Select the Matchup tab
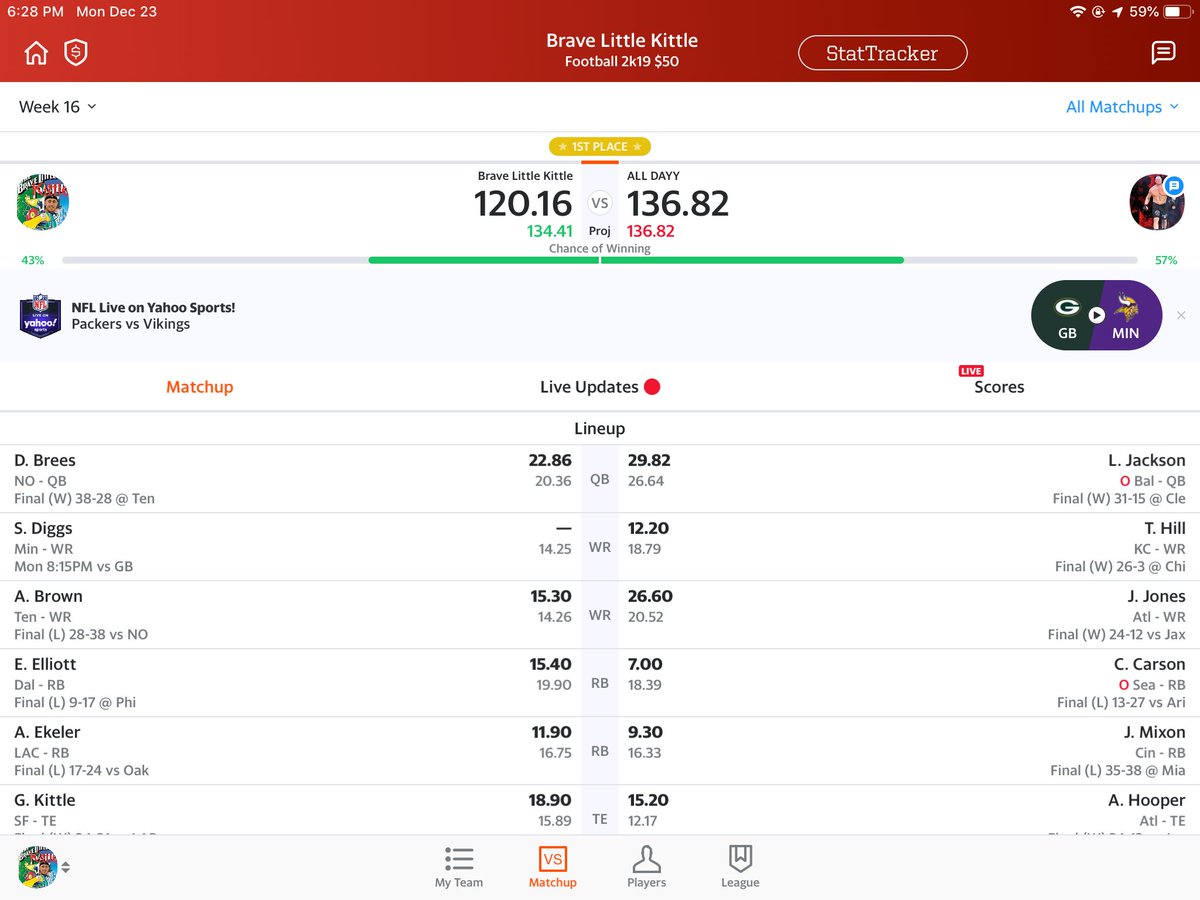This screenshot has height=900, width=1200. (199, 387)
